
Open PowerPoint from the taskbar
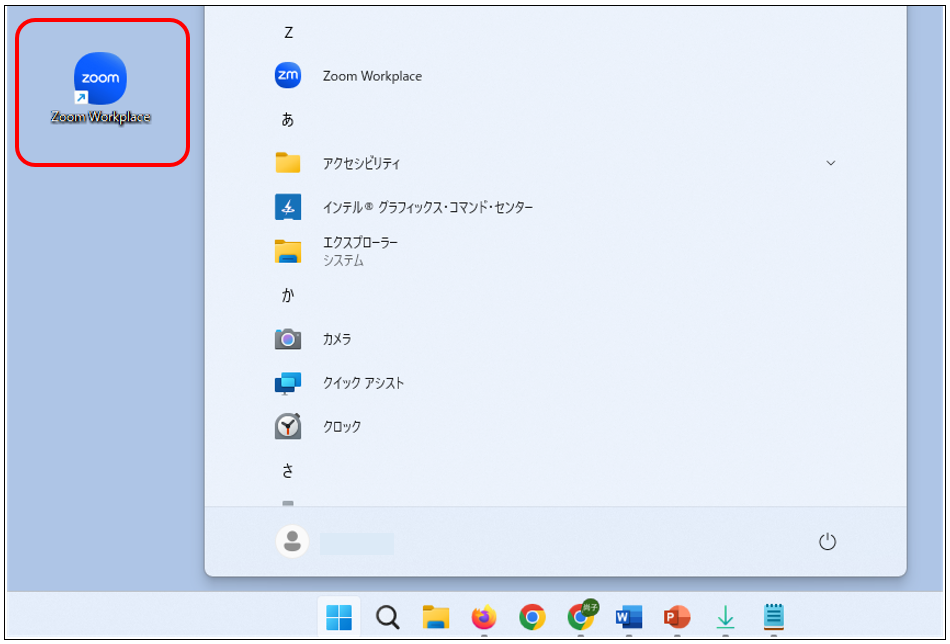[x=677, y=617]
